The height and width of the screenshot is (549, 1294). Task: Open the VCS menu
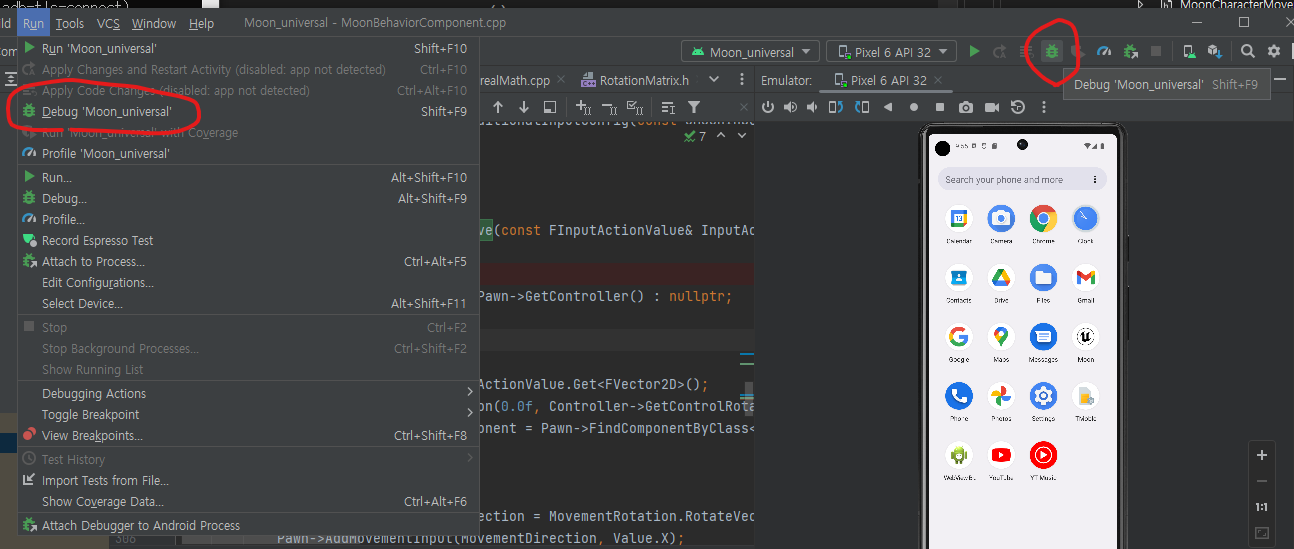click(x=108, y=23)
